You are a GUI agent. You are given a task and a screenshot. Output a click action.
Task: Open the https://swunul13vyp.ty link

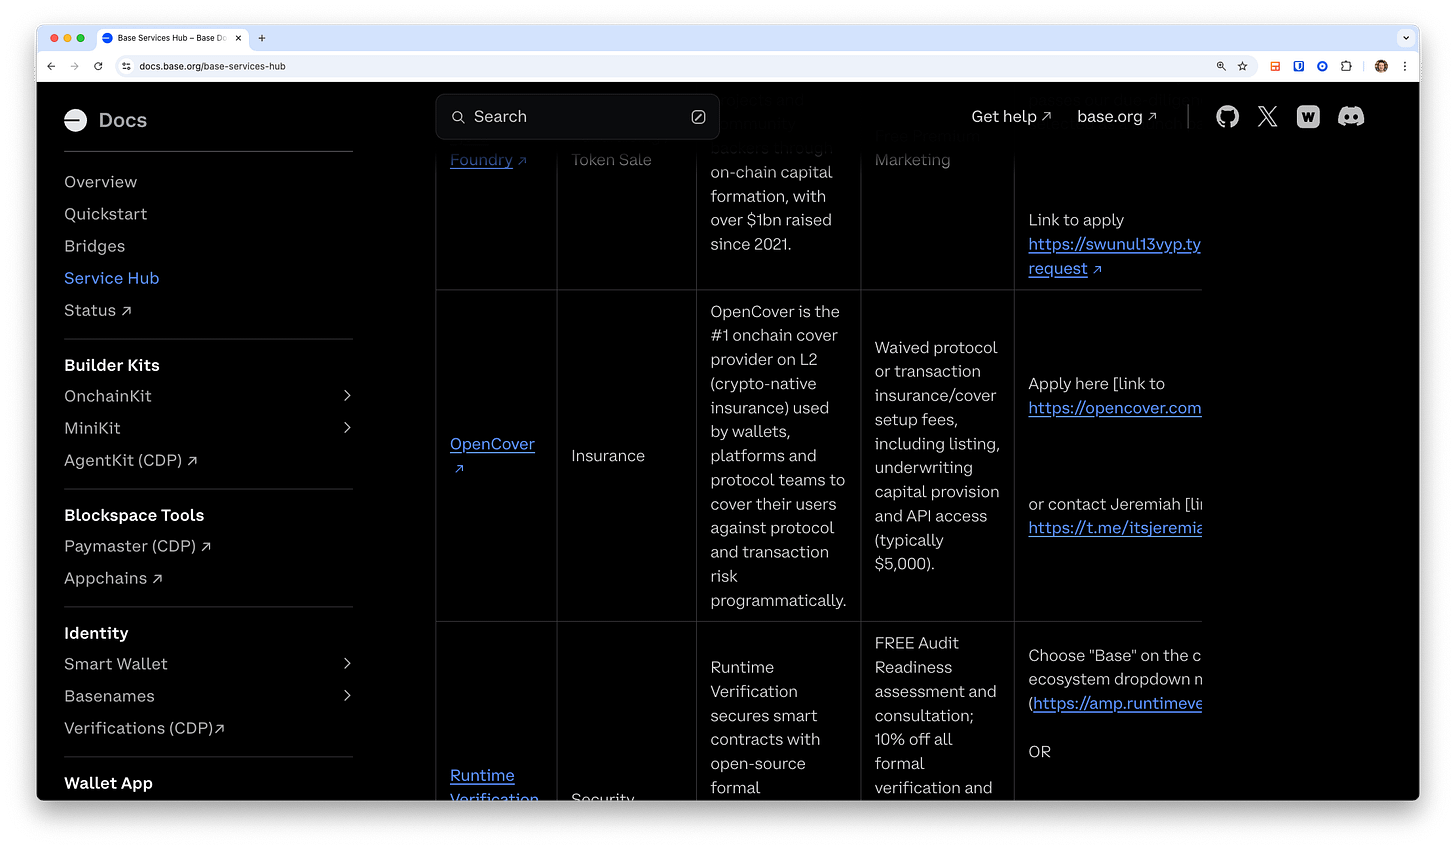coord(1114,244)
